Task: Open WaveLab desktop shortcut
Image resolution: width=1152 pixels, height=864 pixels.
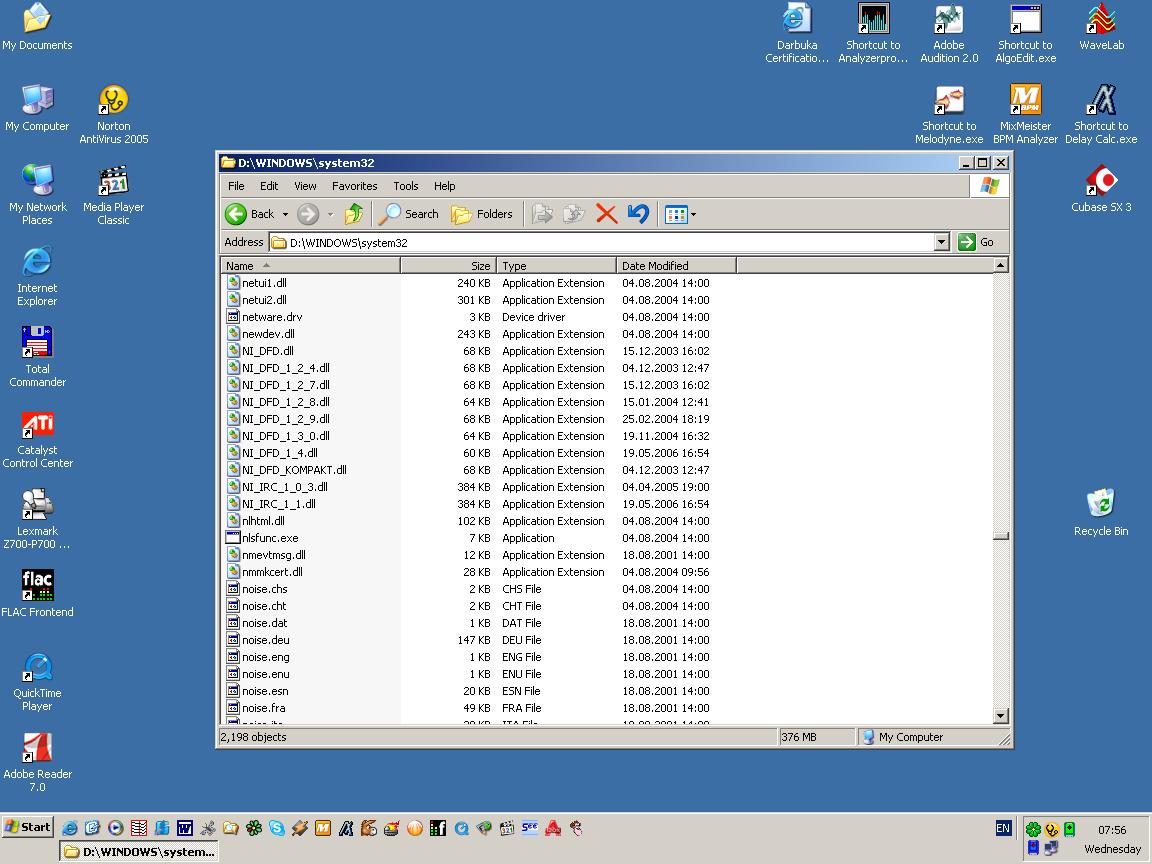Action: [1101, 20]
